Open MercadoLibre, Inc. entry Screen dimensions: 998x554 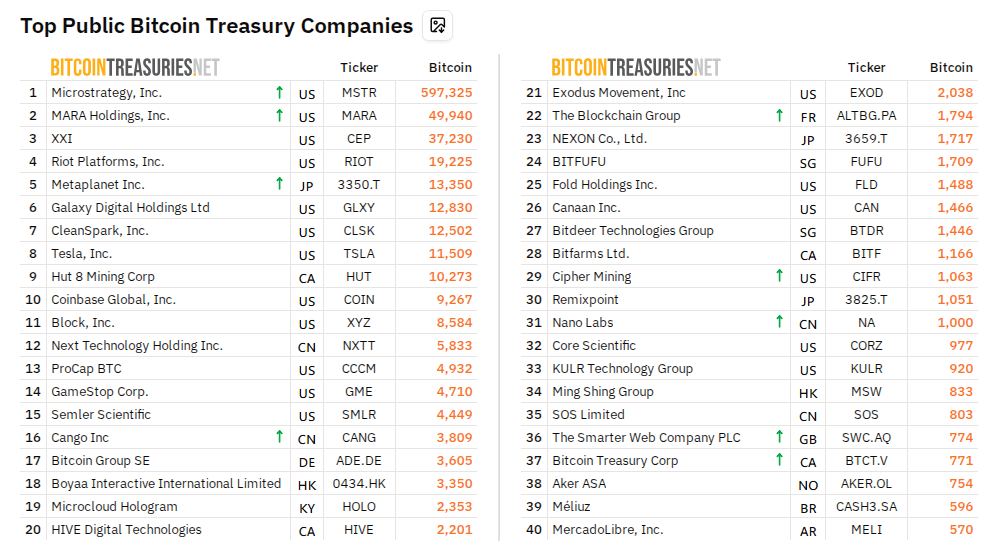click(x=607, y=529)
